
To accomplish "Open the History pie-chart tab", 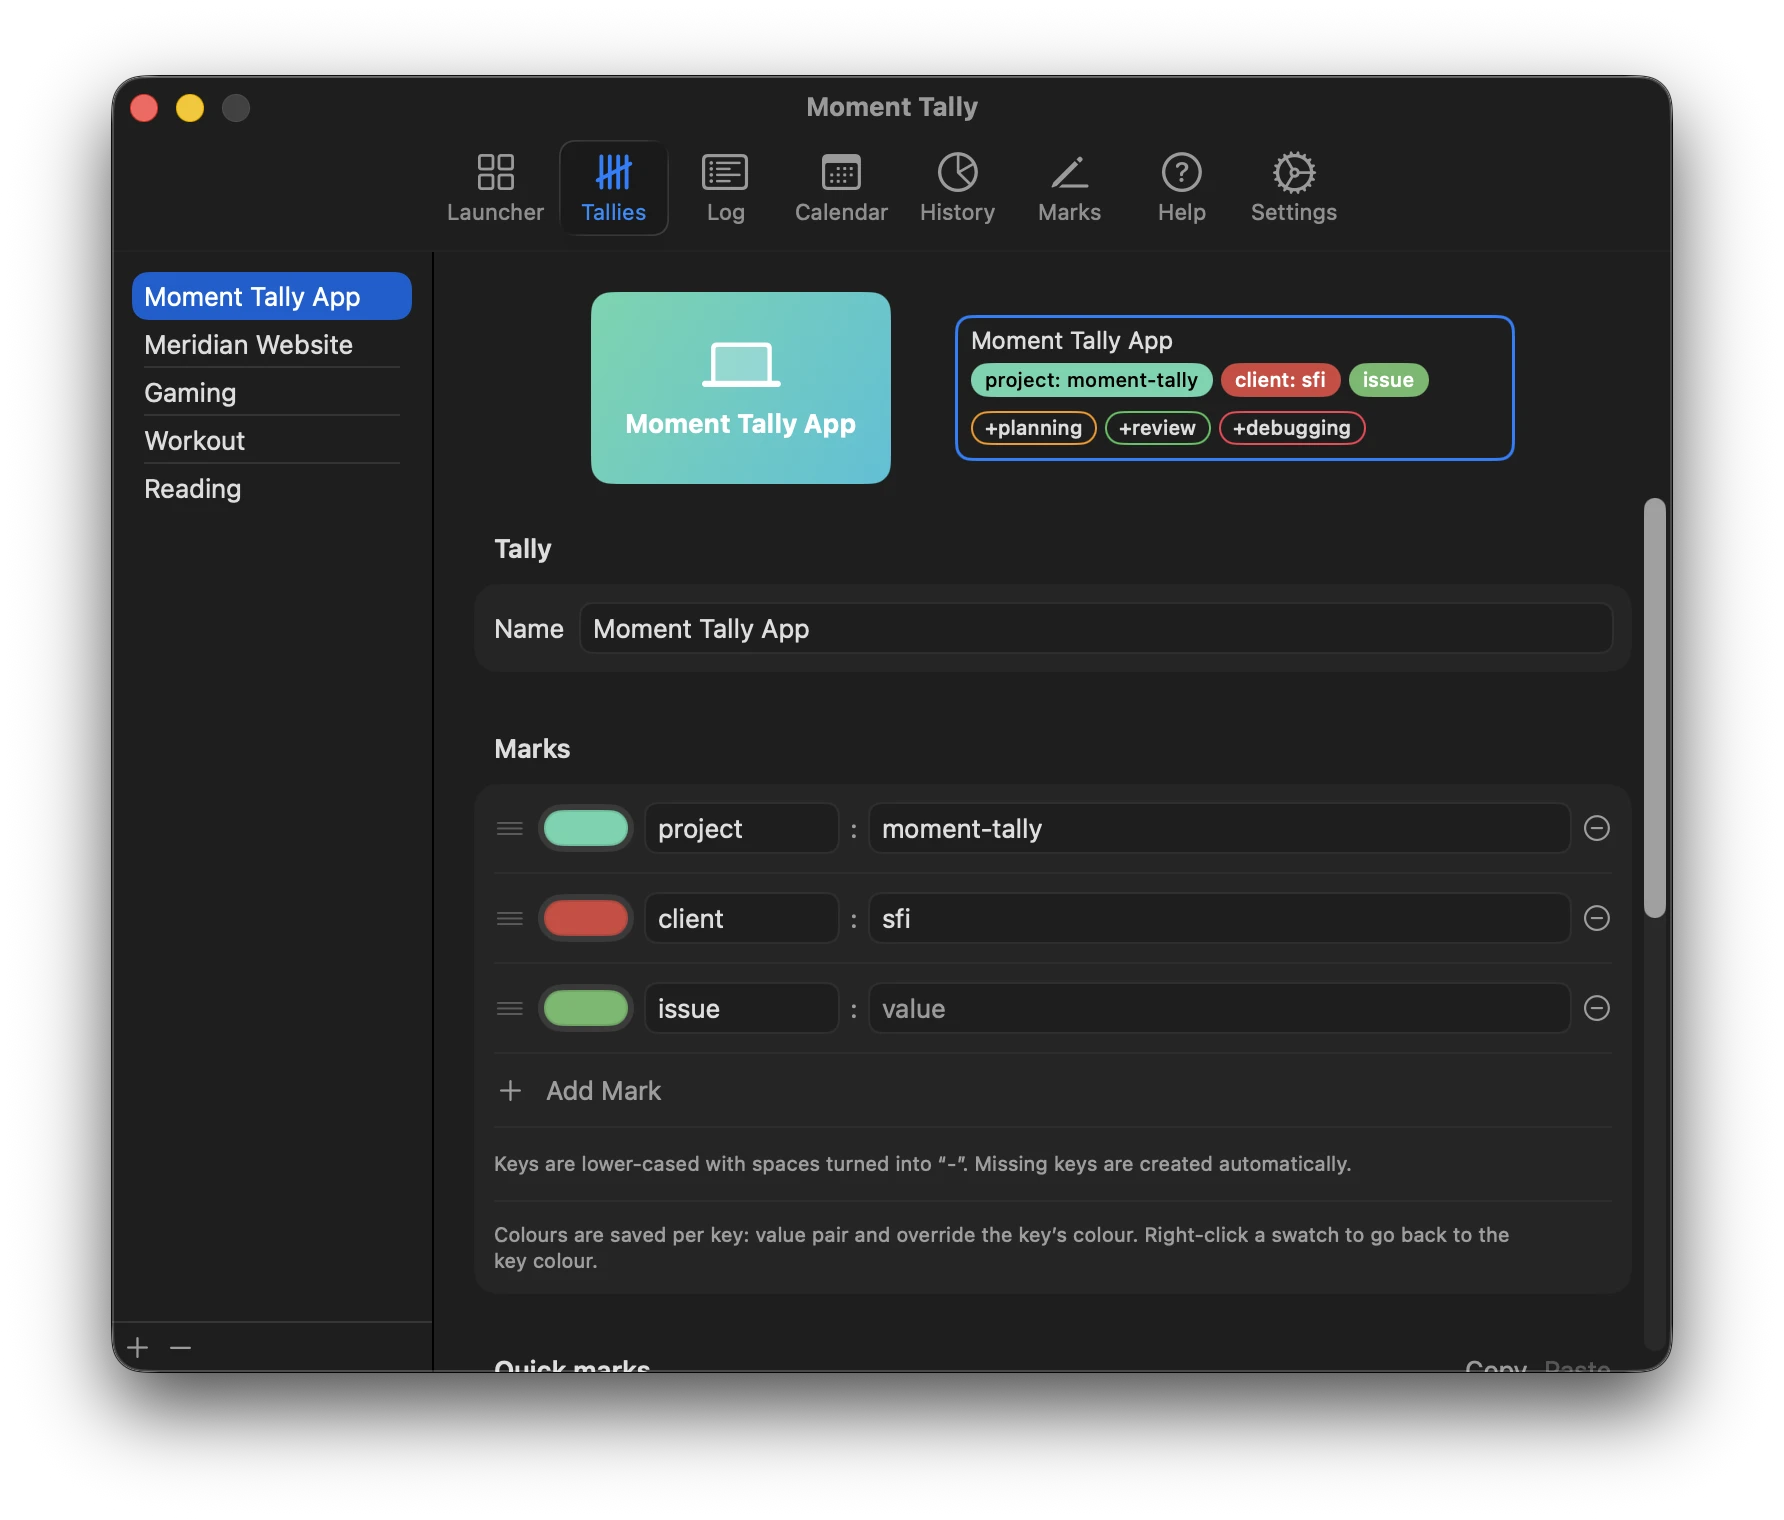I will [957, 188].
